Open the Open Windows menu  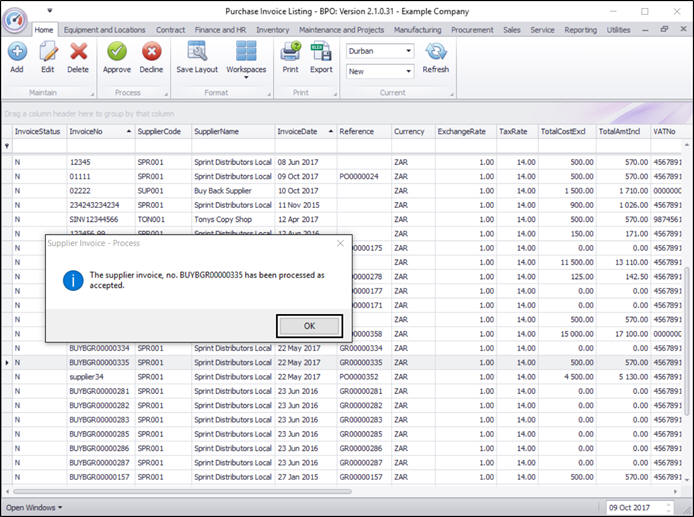pos(34,507)
